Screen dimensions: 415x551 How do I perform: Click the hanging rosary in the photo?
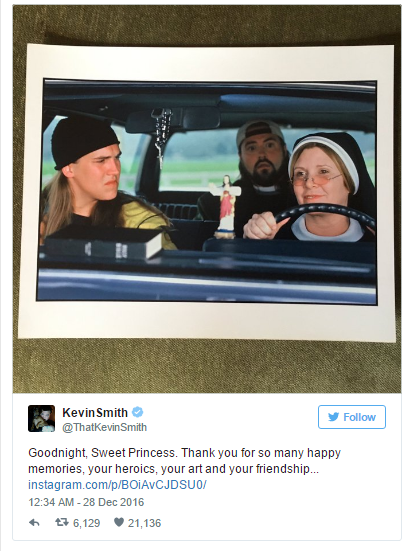click(161, 137)
